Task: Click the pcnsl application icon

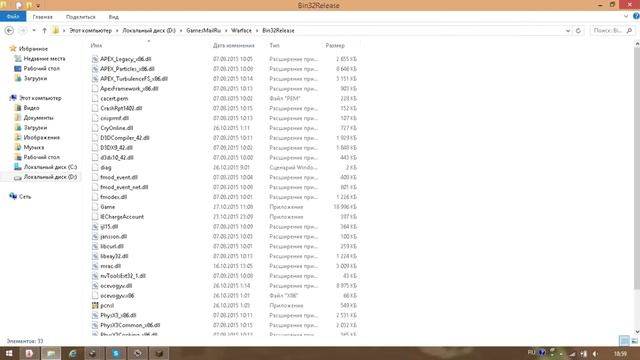Action: pyautogui.click(x=95, y=305)
